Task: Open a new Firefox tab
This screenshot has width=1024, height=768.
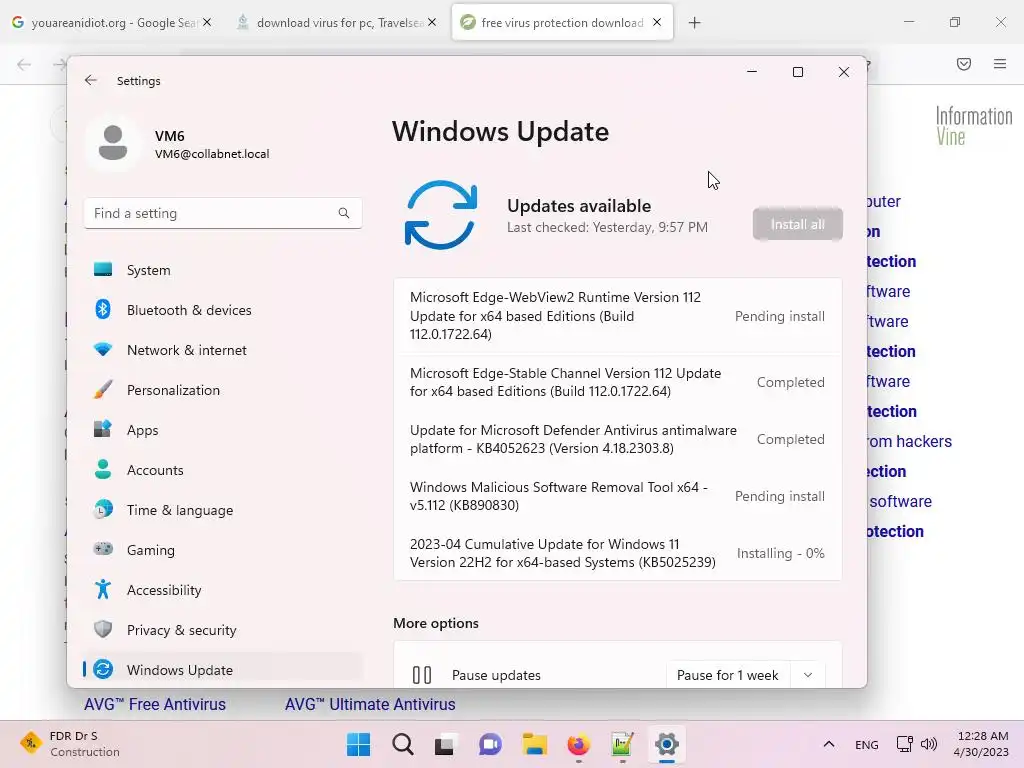Action: 694,23
